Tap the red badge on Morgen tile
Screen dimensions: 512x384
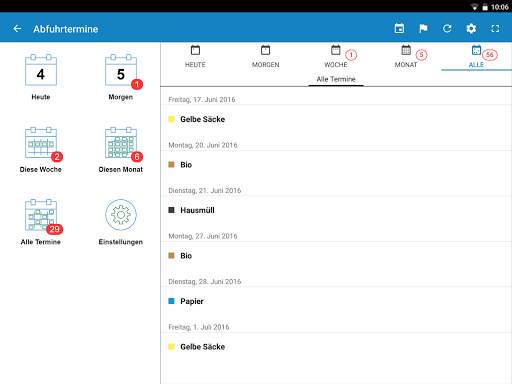pos(137,84)
